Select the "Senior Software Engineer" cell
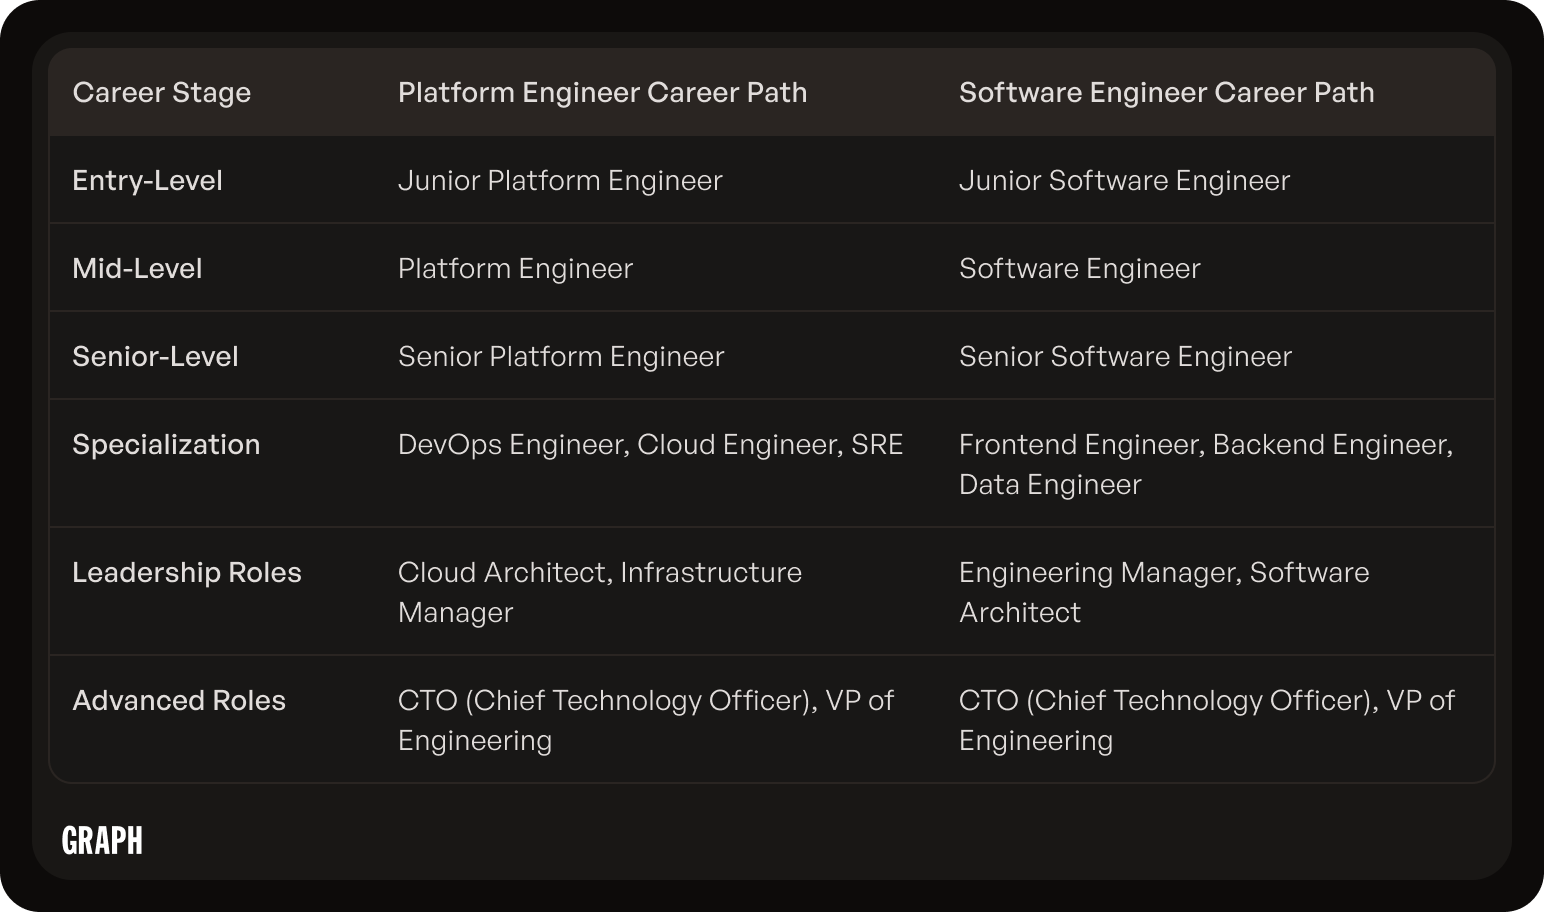 tap(1125, 357)
